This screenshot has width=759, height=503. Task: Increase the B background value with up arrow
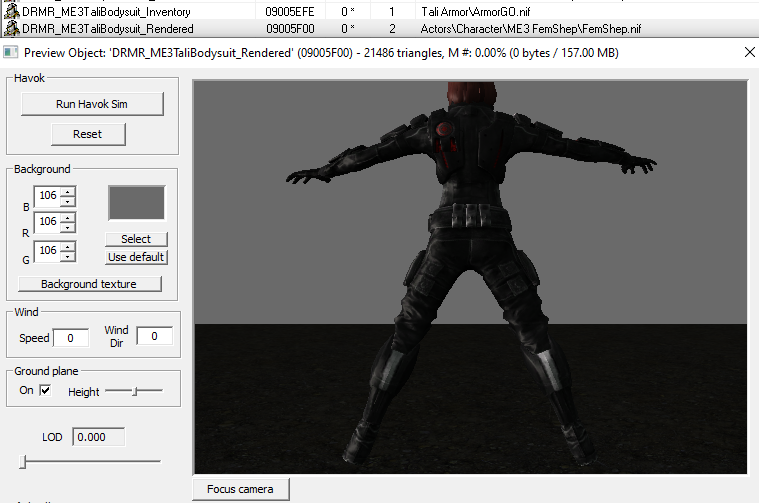pos(68,191)
